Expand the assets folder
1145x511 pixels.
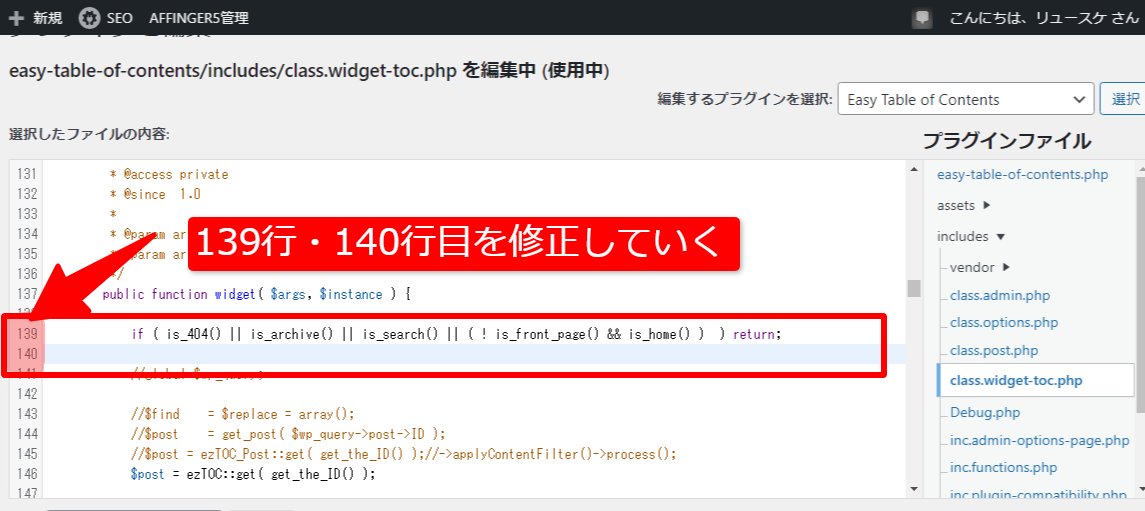pyautogui.click(x=963, y=205)
